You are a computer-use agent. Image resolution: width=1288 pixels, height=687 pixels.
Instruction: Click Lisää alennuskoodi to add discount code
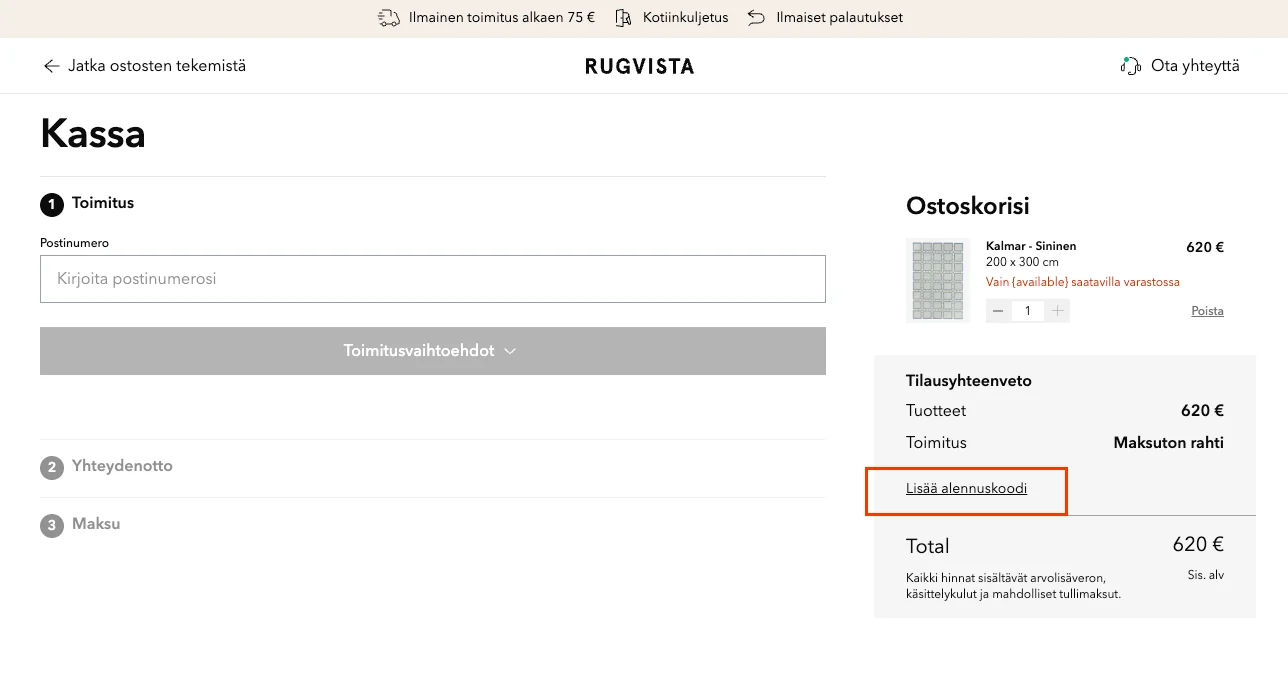966,489
